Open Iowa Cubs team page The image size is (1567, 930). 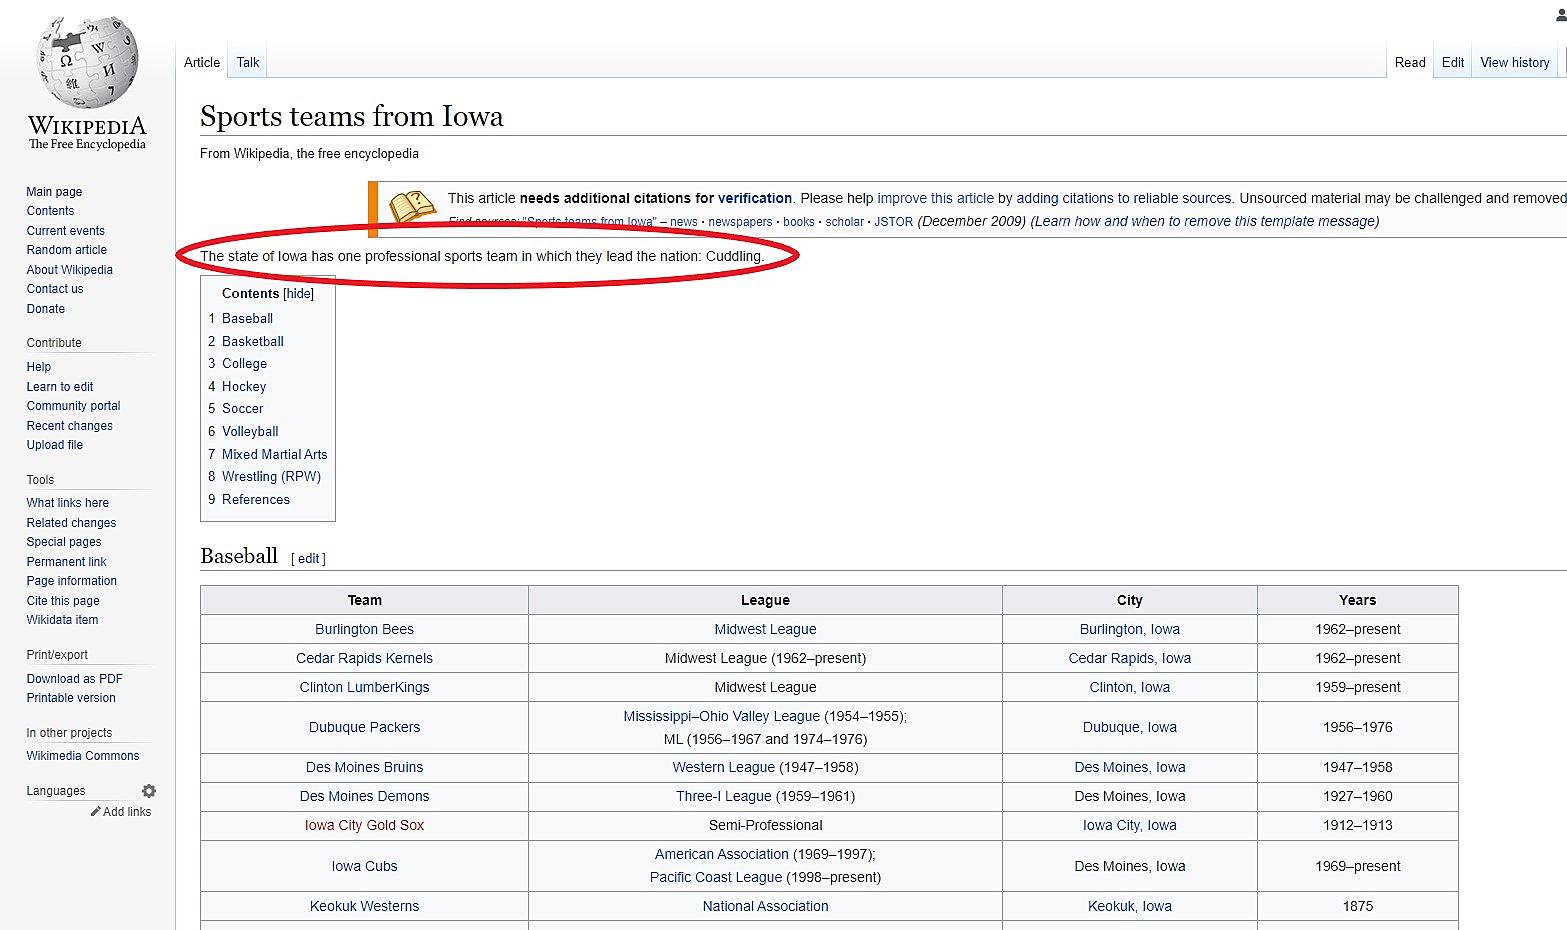(364, 866)
